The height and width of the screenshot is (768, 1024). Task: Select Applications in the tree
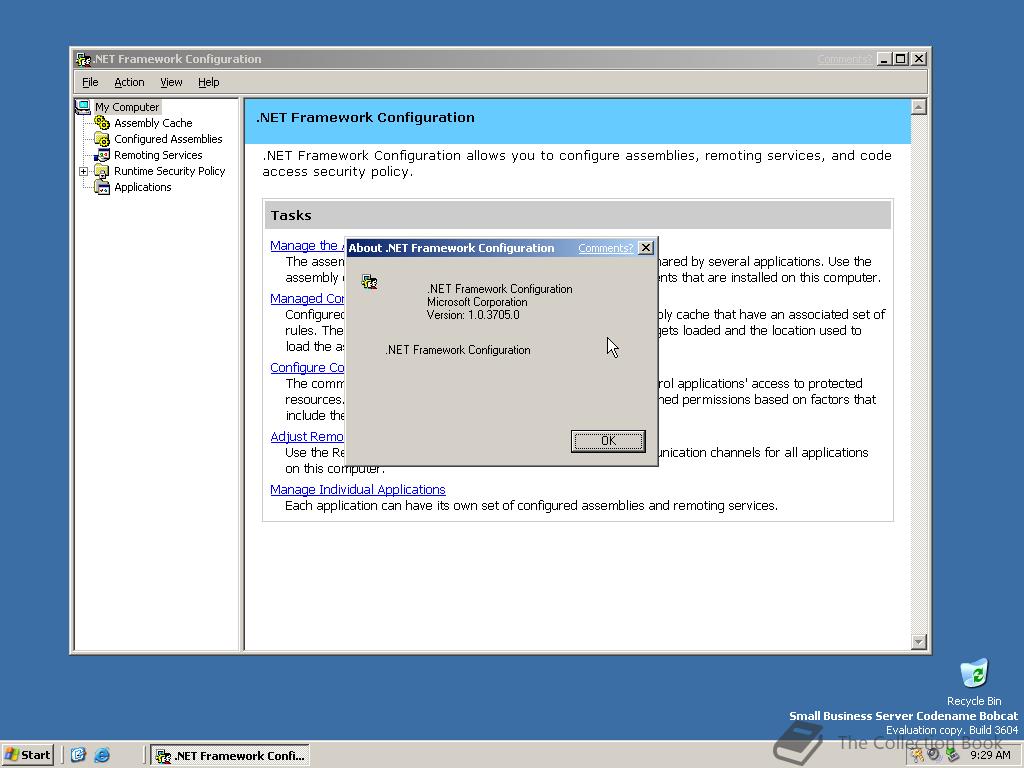pos(142,187)
